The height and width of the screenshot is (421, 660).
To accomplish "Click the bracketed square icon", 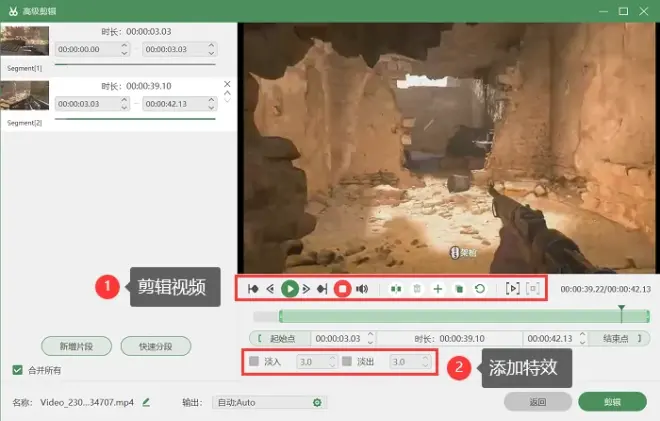I will click(533, 289).
